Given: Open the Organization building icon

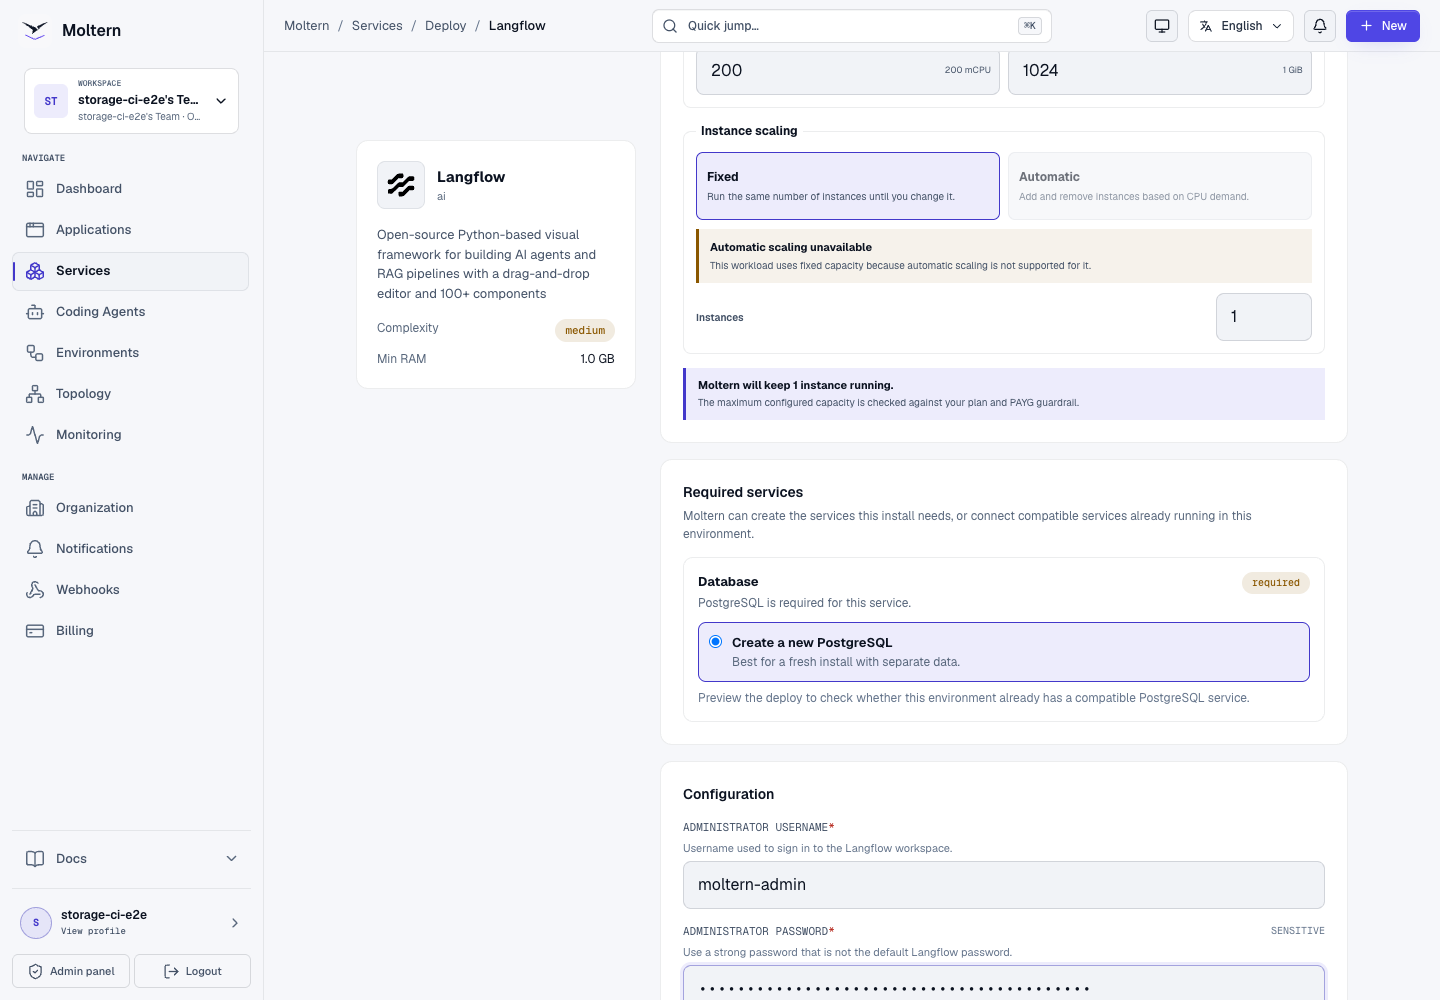Looking at the screenshot, I should (35, 508).
